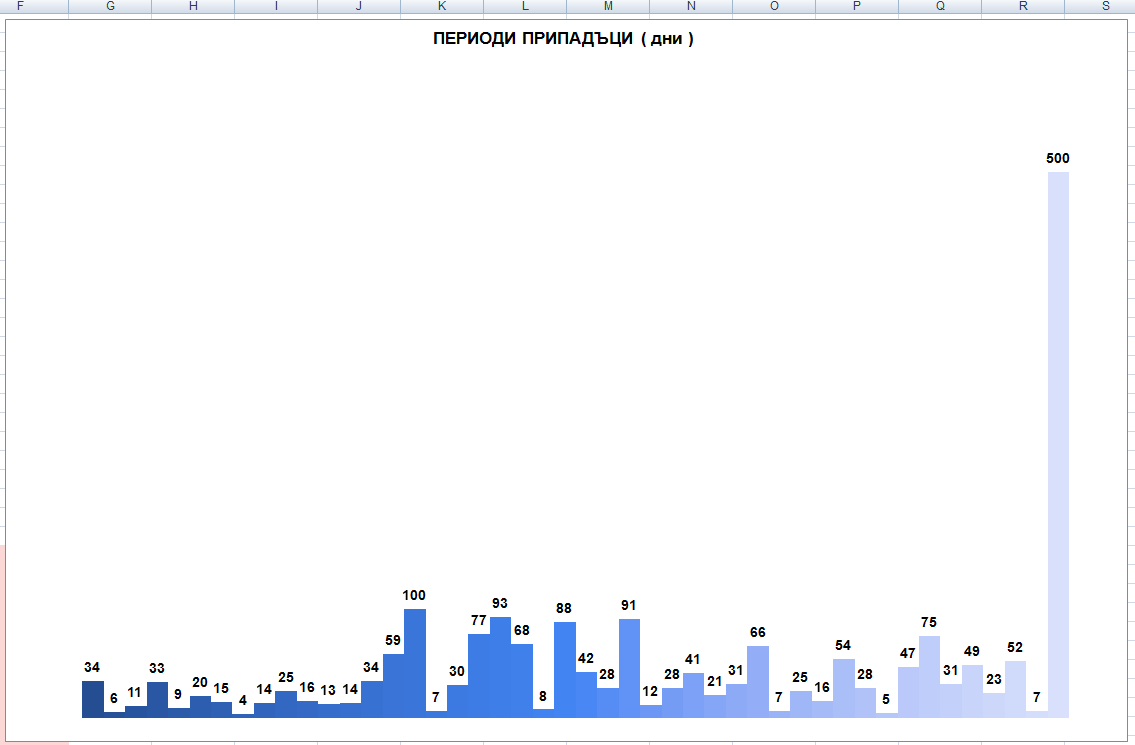1135x745 pixels.
Task: Click the data label 52
Action: [x=1015, y=648]
